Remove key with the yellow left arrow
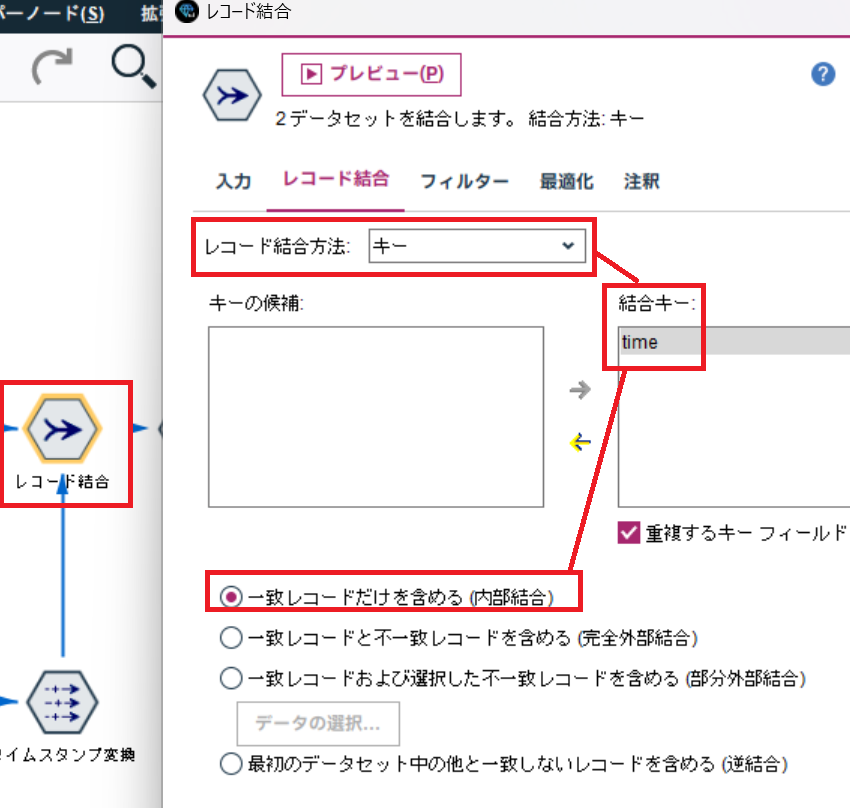 click(580, 442)
